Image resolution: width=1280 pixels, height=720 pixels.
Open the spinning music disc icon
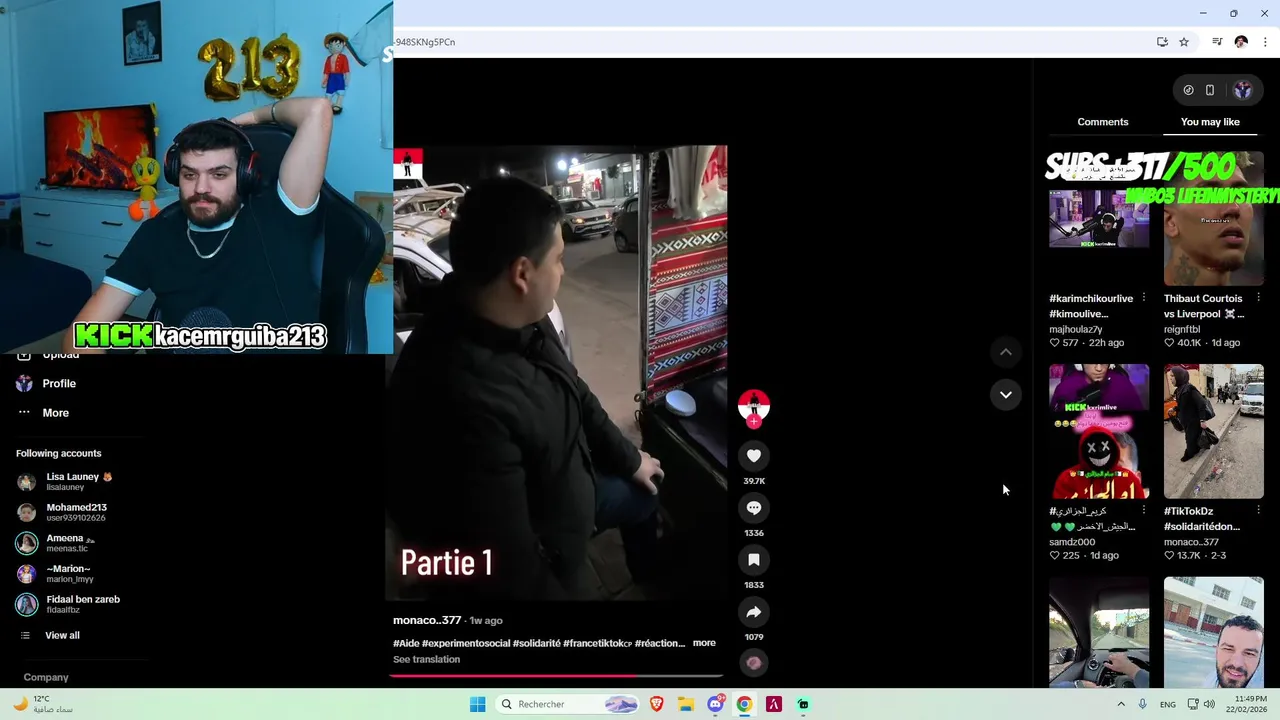754,662
